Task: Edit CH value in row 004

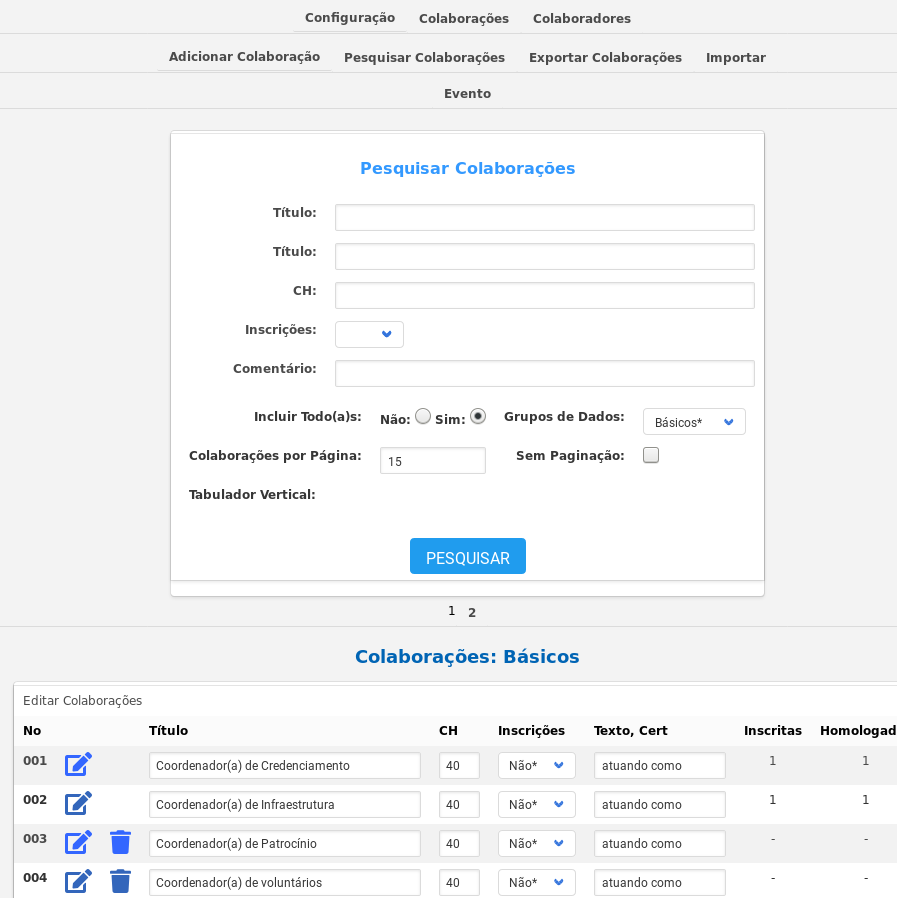Action: 459,883
